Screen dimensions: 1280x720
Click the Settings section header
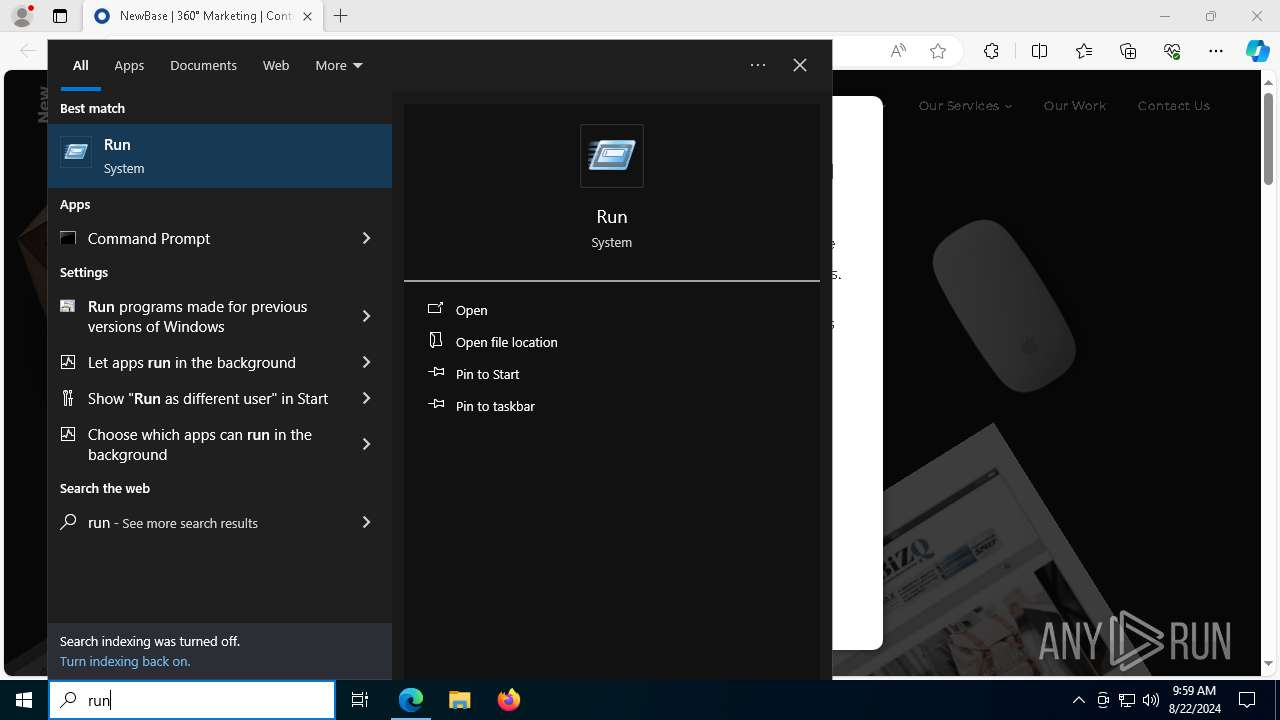[84, 272]
